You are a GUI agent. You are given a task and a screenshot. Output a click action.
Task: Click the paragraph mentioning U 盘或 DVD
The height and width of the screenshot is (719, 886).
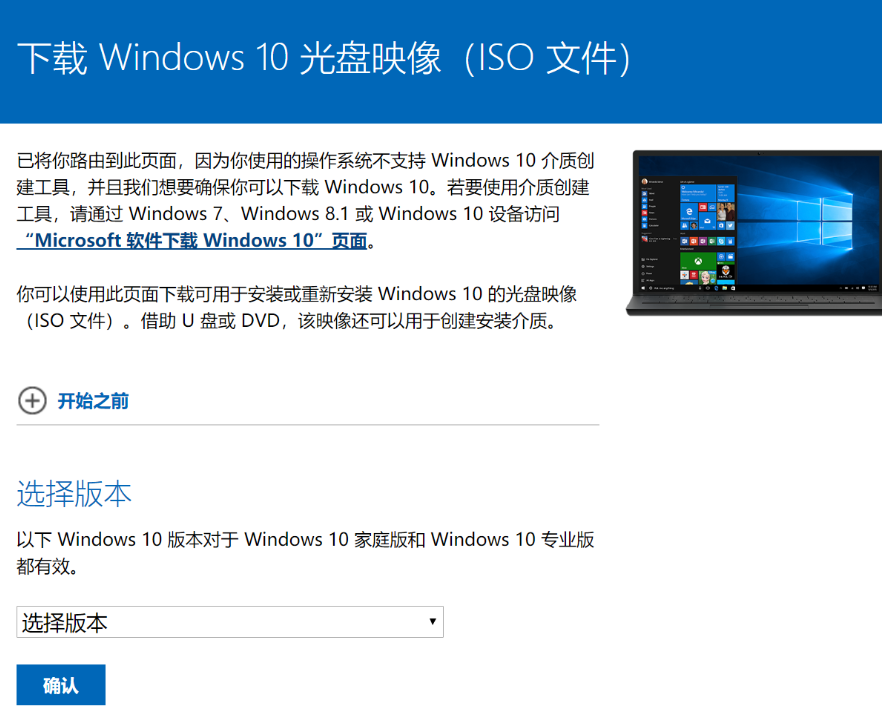point(297,307)
